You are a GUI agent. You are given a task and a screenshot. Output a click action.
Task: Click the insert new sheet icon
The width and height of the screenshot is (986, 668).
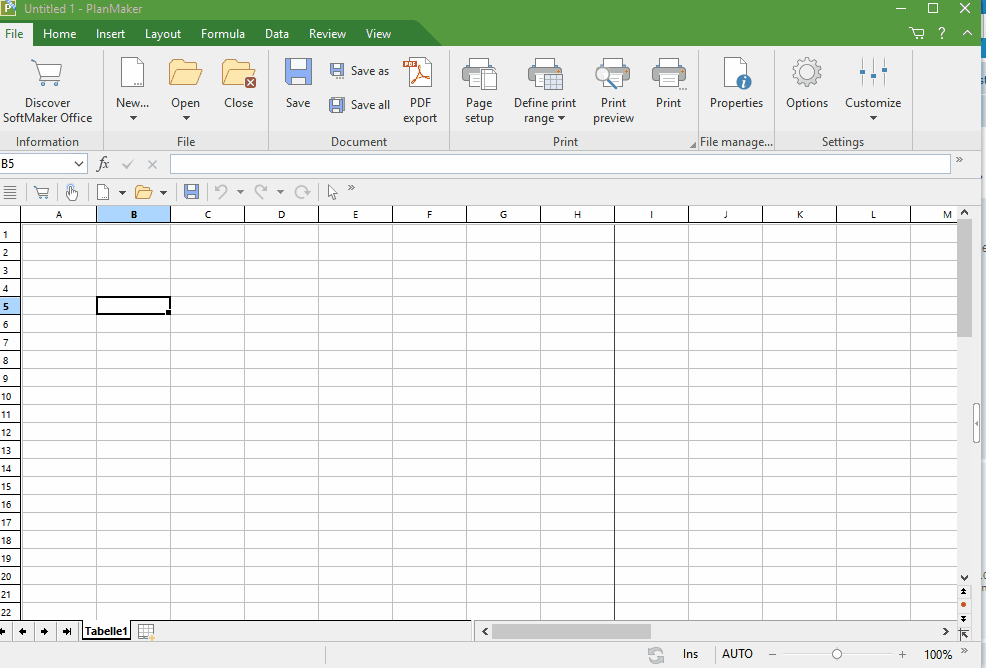[146, 631]
